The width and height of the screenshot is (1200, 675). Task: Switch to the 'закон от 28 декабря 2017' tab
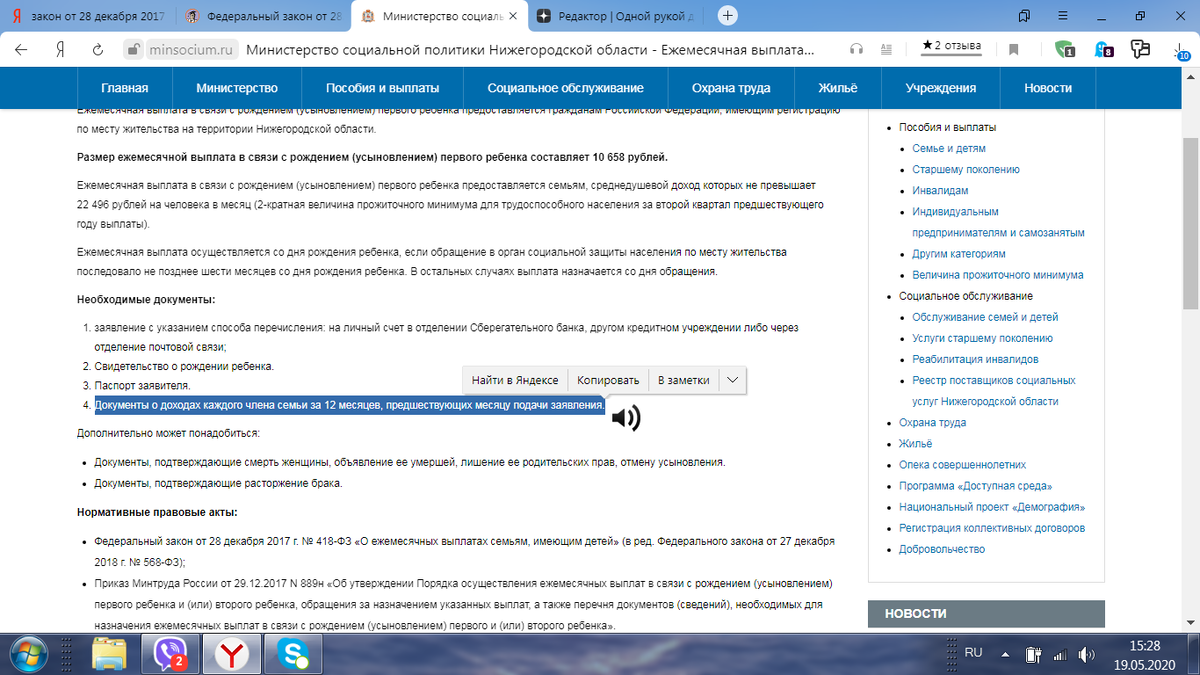(88, 16)
